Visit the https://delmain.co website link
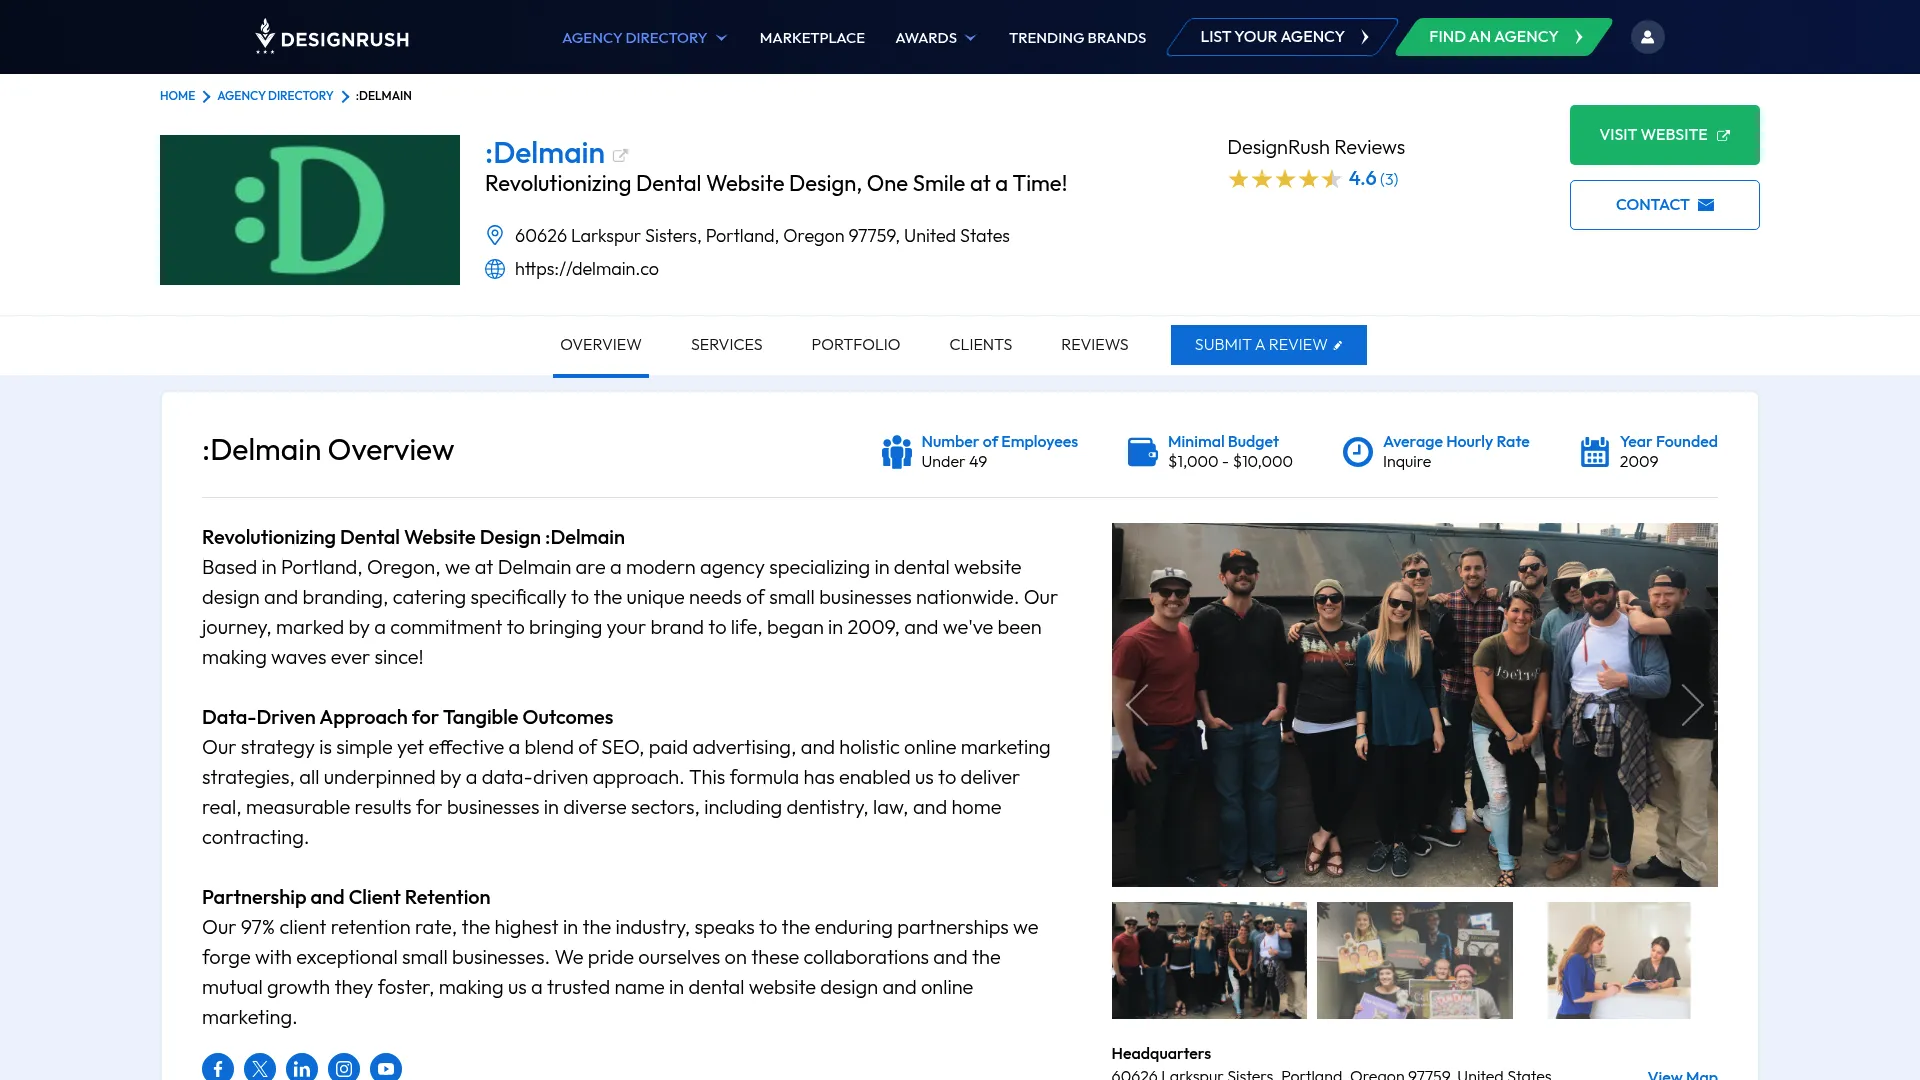The width and height of the screenshot is (1920, 1080). click(586, 268)
